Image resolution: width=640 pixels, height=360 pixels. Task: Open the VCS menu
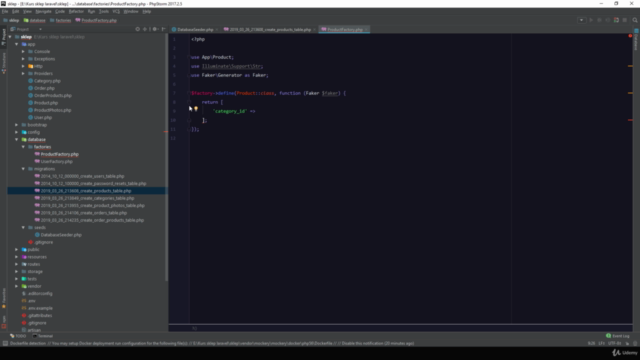click(x=116, y=11)
